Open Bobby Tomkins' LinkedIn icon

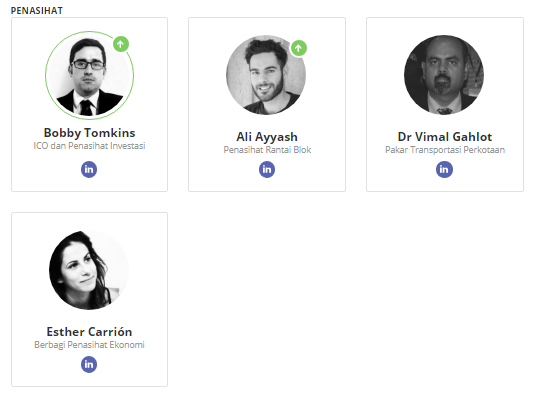click(89, 169)
